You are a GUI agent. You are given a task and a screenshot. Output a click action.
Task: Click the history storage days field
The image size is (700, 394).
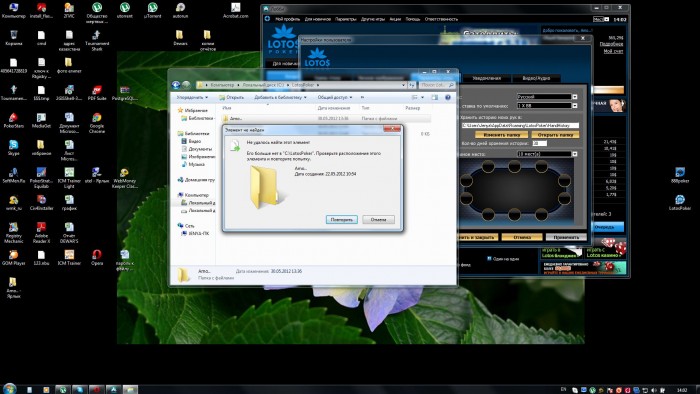click(539, 143)
